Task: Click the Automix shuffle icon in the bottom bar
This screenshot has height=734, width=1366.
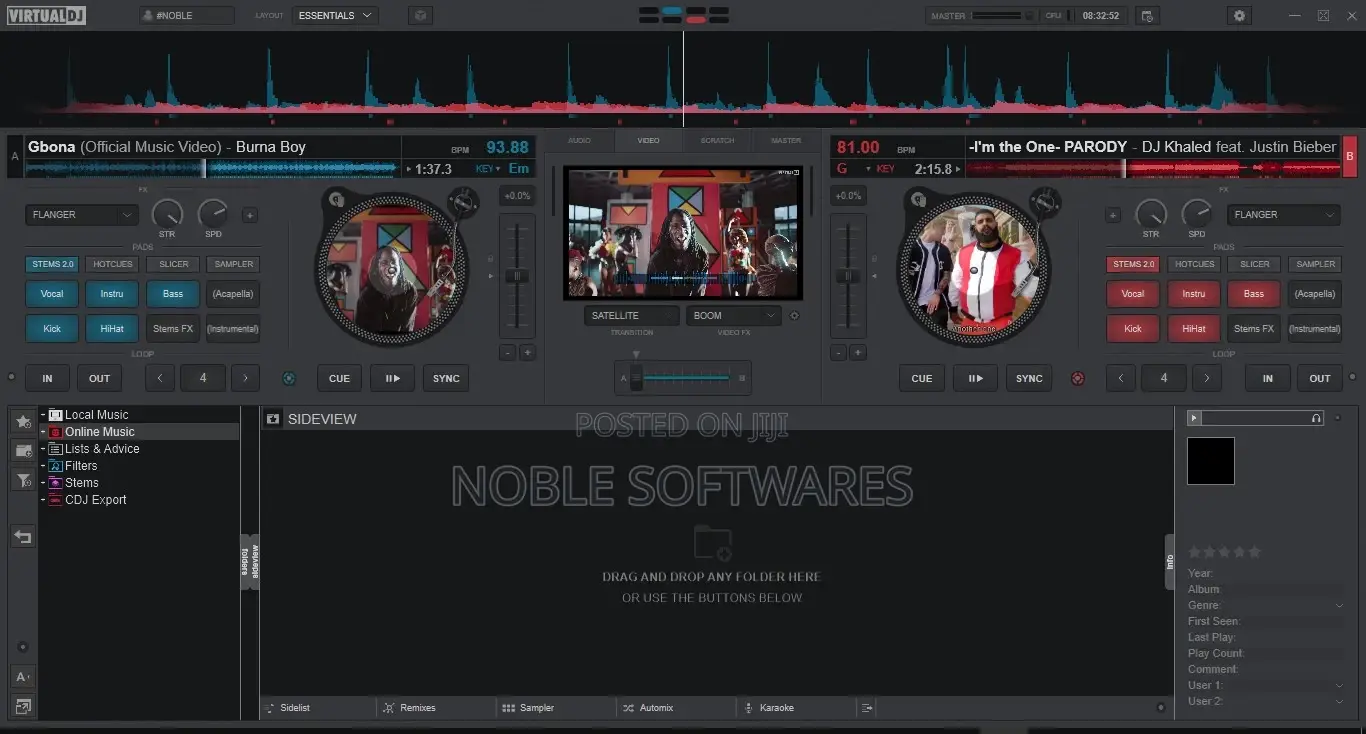Action: [628, 708]
